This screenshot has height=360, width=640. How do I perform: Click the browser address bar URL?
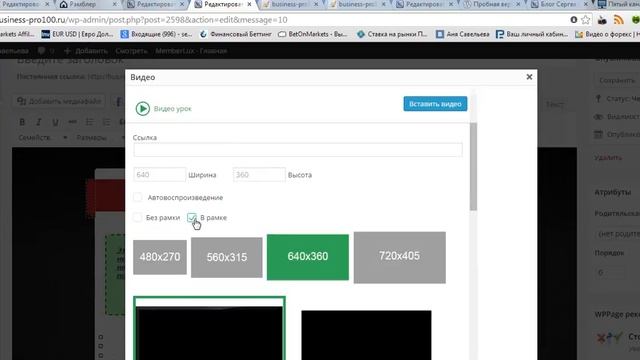click(x=144, y=20)
